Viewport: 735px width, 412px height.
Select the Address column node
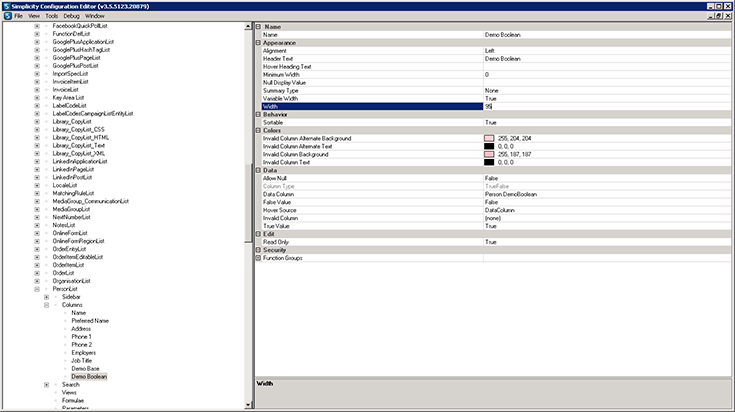[x=81, y=329]
